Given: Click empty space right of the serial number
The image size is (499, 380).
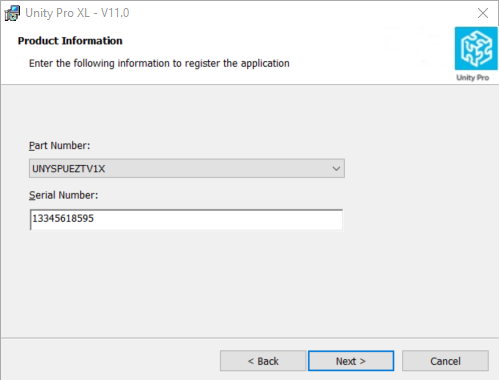Looking at the screenshot, I should [x=217, y=220].
